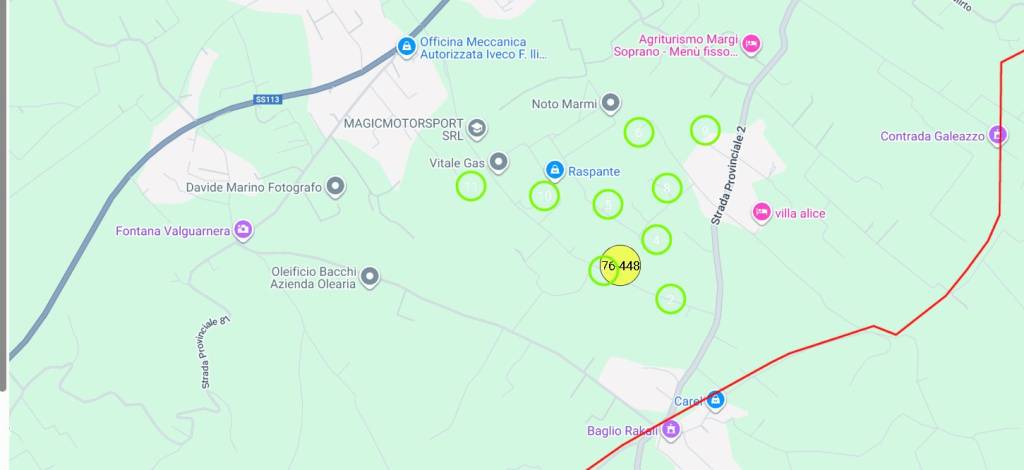The height and width of the screenshot is (470, 1024).
Task: Select Davide Marino Fotografo pin
Action: pyautogui.click(x=336, y=187)
